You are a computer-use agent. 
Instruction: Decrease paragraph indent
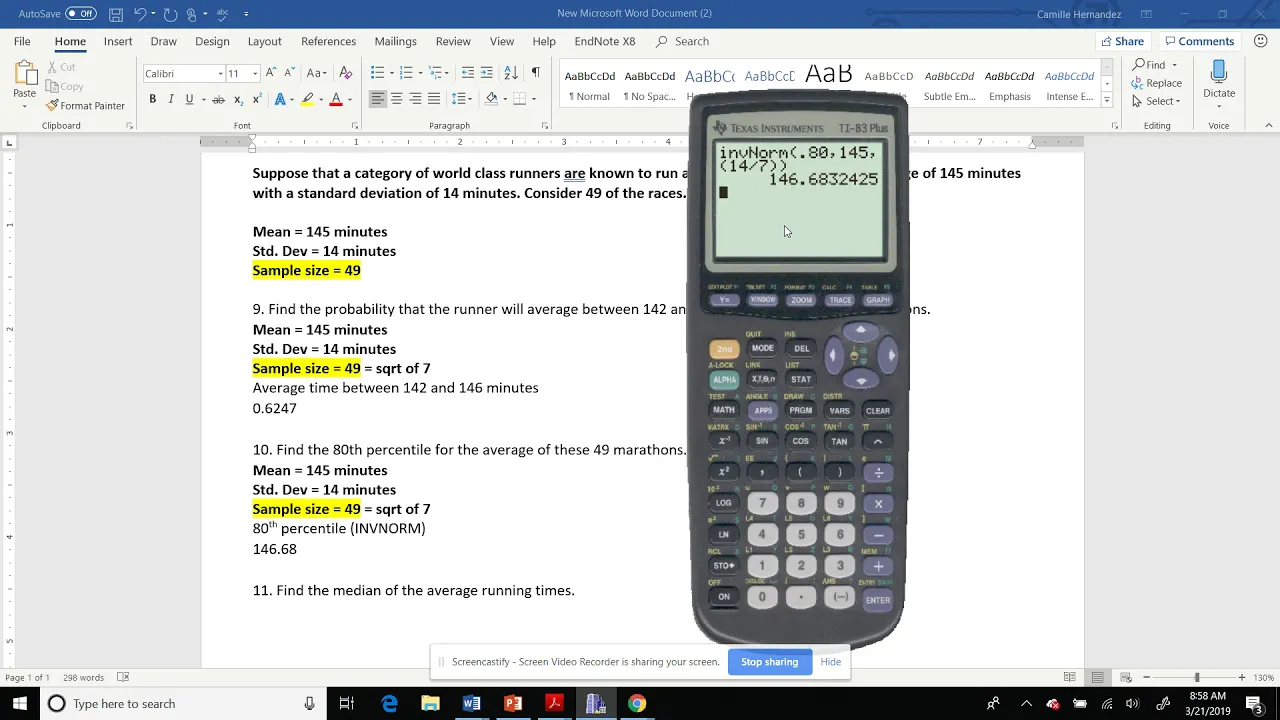467,73
